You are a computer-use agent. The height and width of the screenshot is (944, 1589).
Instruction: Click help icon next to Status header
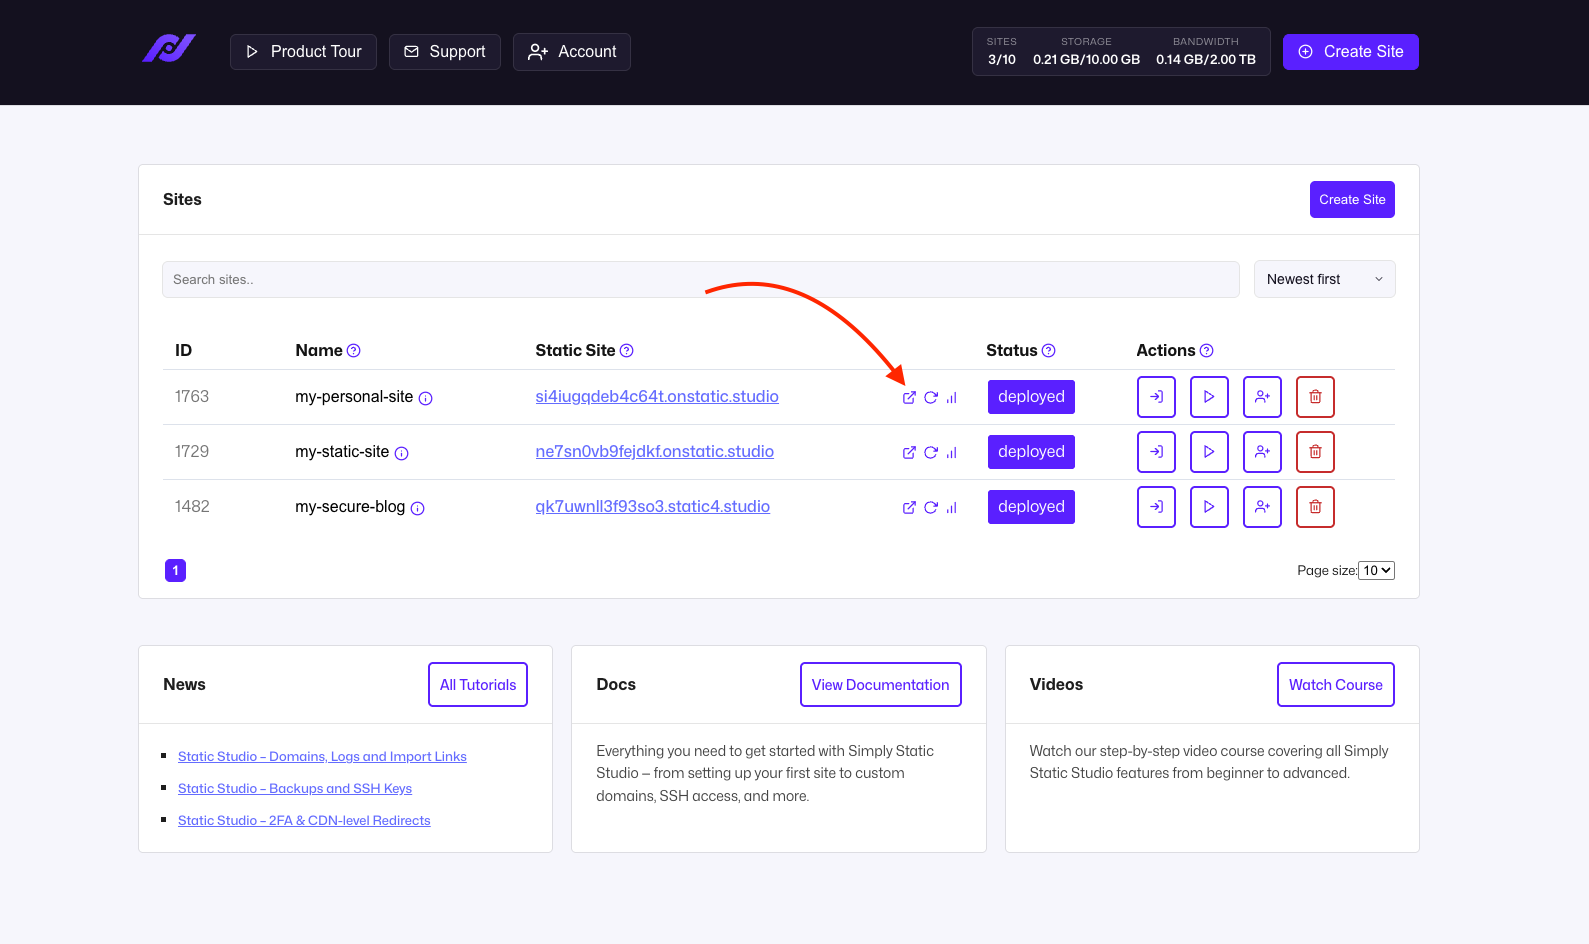1048,351
